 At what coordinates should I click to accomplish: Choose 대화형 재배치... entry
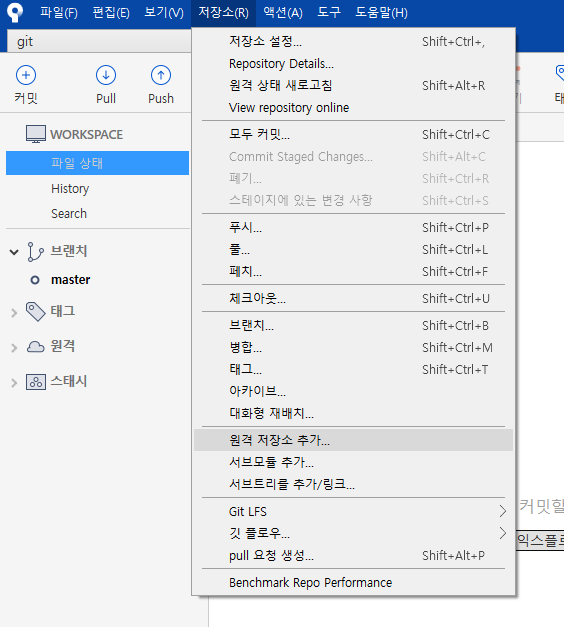tap(354, 413)
